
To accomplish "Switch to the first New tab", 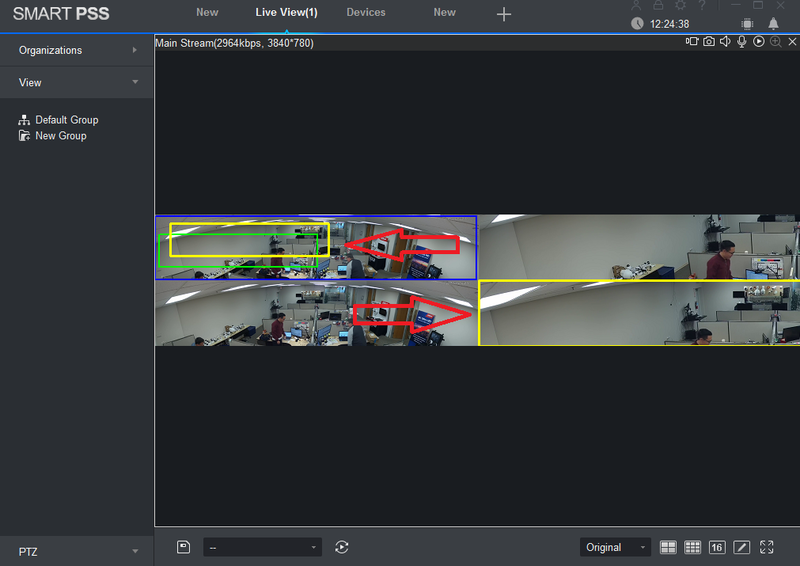I will pos(207,12).
